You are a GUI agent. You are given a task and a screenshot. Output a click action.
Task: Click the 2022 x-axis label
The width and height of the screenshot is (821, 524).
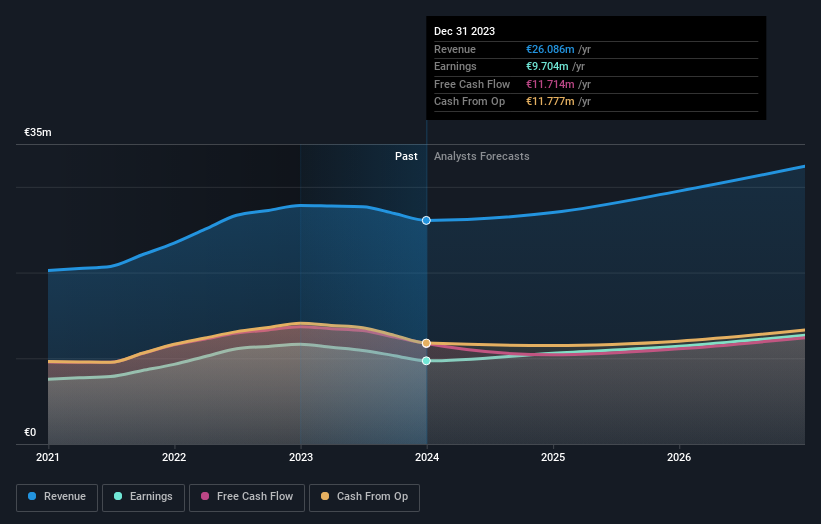point(174,457)
